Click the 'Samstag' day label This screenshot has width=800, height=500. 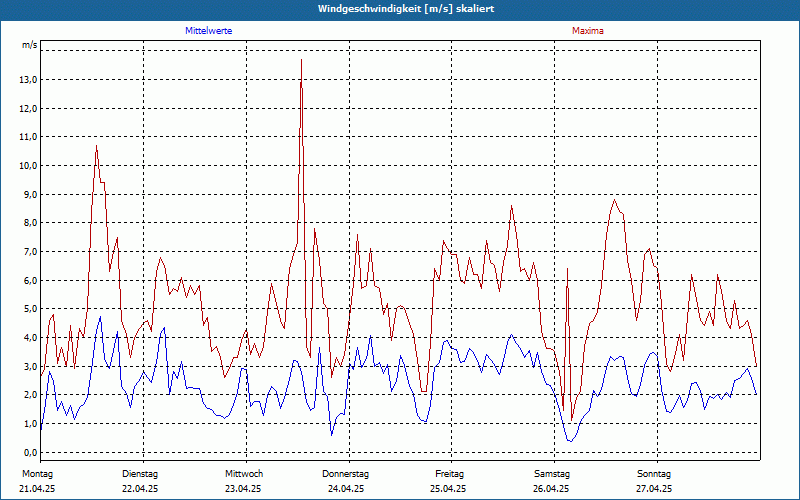point(552,474)
